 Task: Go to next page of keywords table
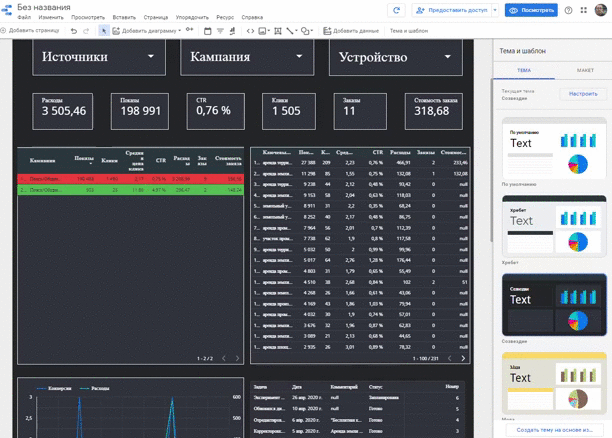pyautogui.click(x=463, y=358)
